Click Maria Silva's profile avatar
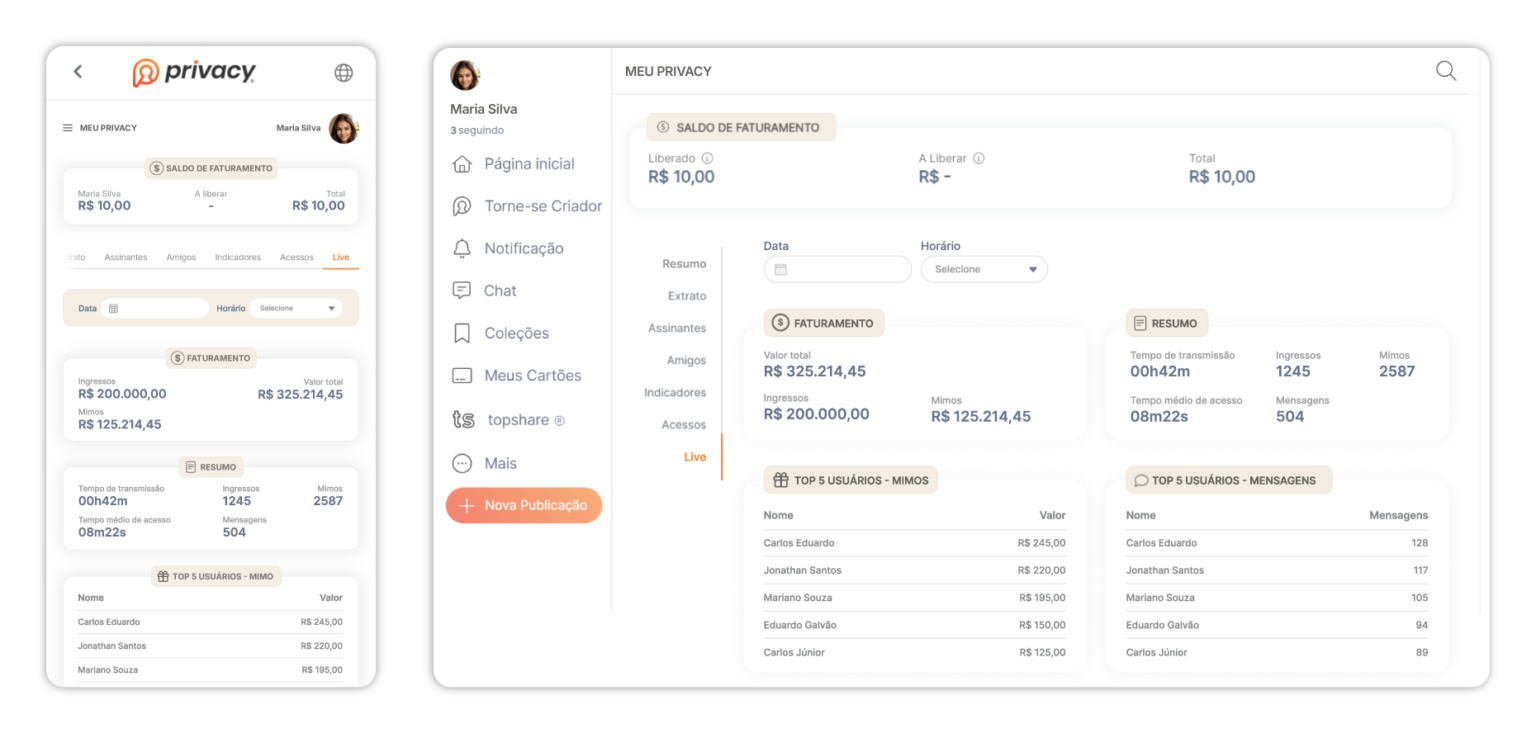This screenshot has width=1536, height=733. point(464,75)
